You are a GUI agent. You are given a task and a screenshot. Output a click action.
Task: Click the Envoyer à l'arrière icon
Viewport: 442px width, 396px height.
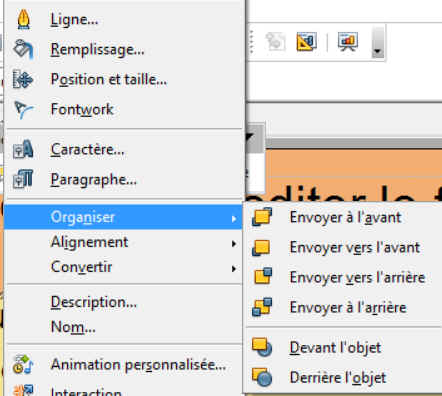pos(262,307)
